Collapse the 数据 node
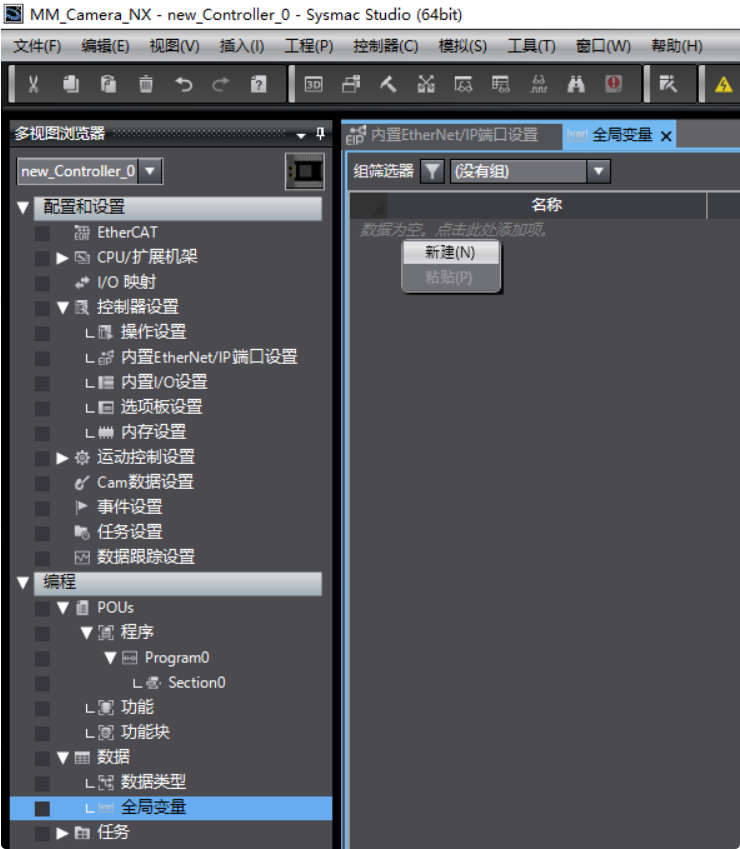 [x=62, y=757]
